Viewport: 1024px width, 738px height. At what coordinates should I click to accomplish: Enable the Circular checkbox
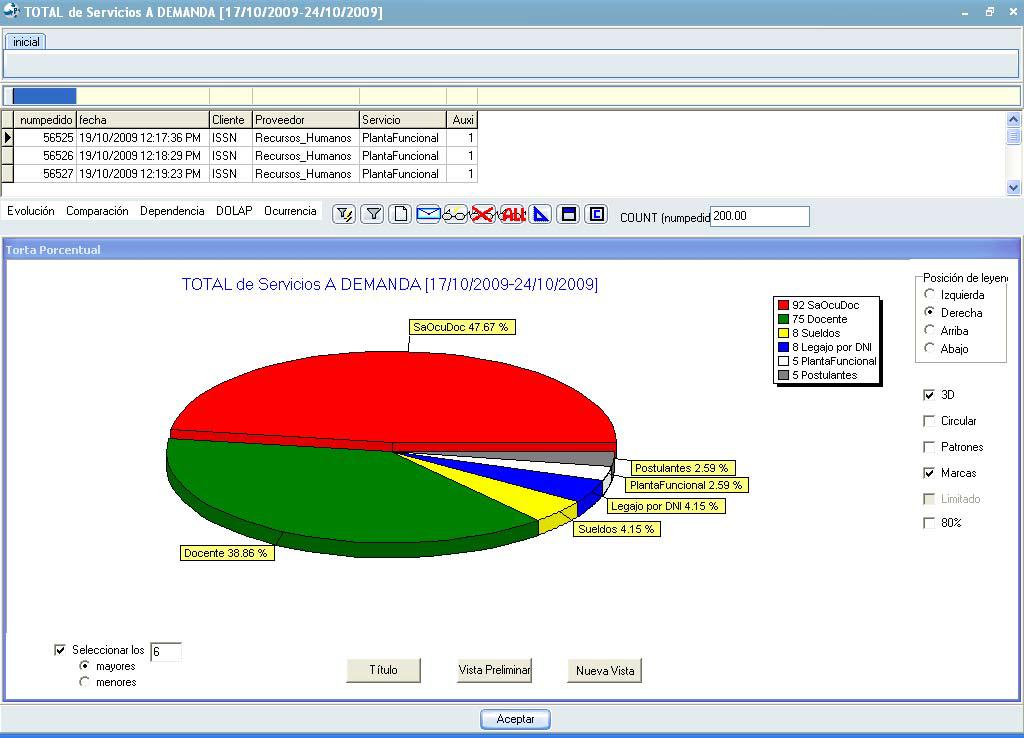tap(929, 421)
